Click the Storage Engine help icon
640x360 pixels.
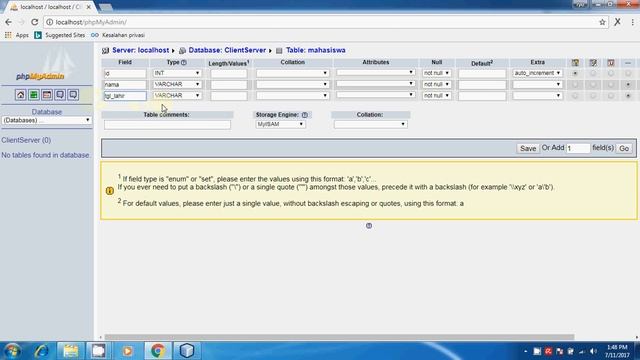coord(304,115)
